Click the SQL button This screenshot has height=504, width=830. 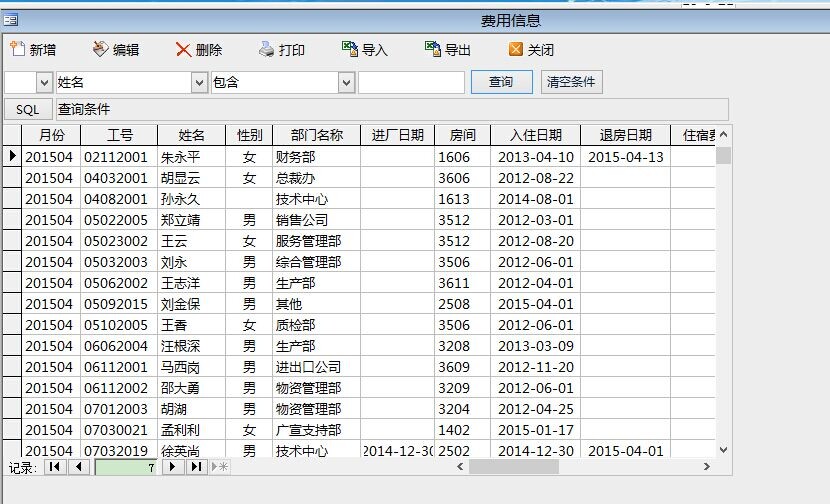pos(28,109)
